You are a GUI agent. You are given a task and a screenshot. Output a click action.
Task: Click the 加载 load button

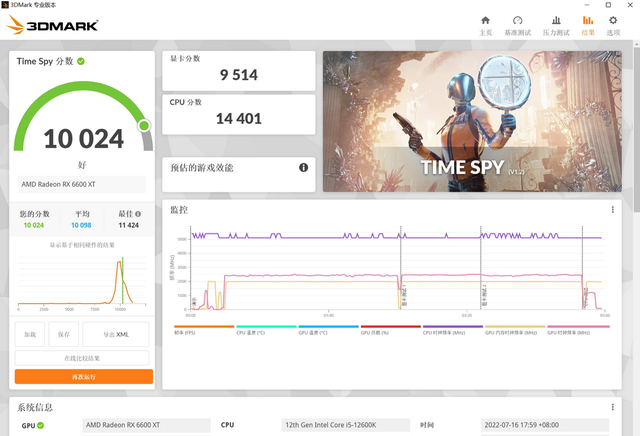tap(30, 334)
